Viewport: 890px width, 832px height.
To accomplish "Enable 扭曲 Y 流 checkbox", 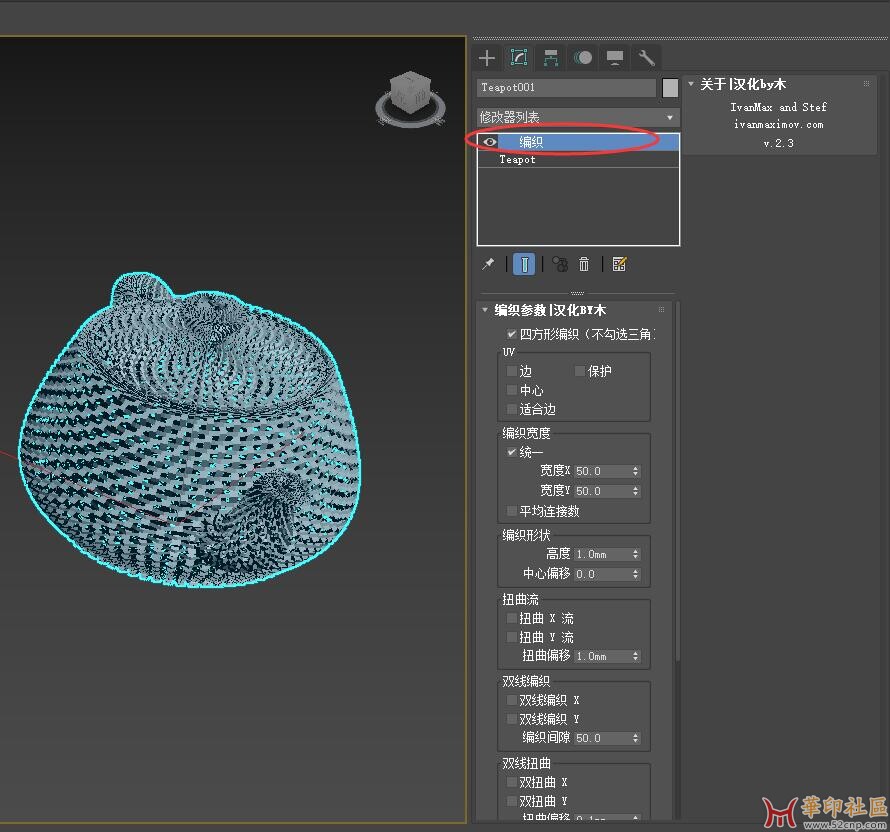I will (x=511, y=637).
